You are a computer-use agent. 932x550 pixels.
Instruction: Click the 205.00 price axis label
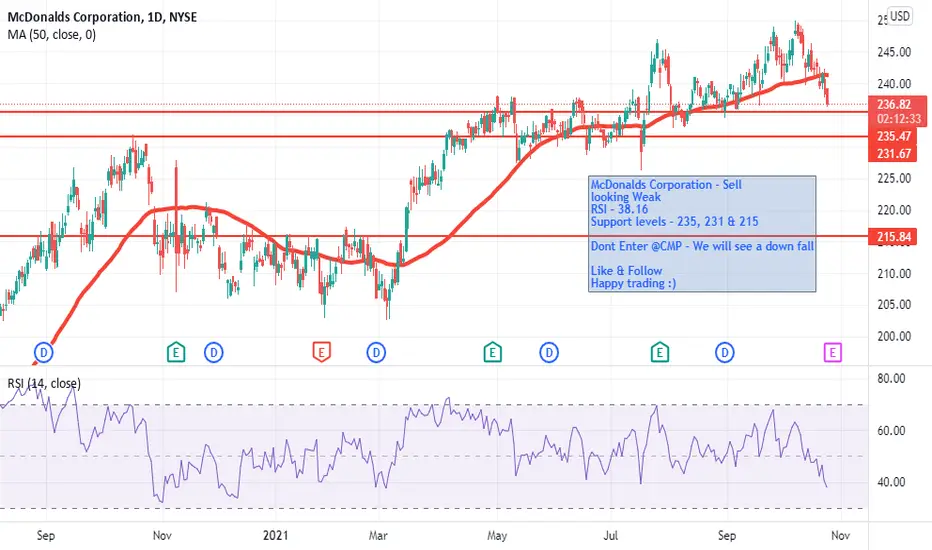[894, 304]
